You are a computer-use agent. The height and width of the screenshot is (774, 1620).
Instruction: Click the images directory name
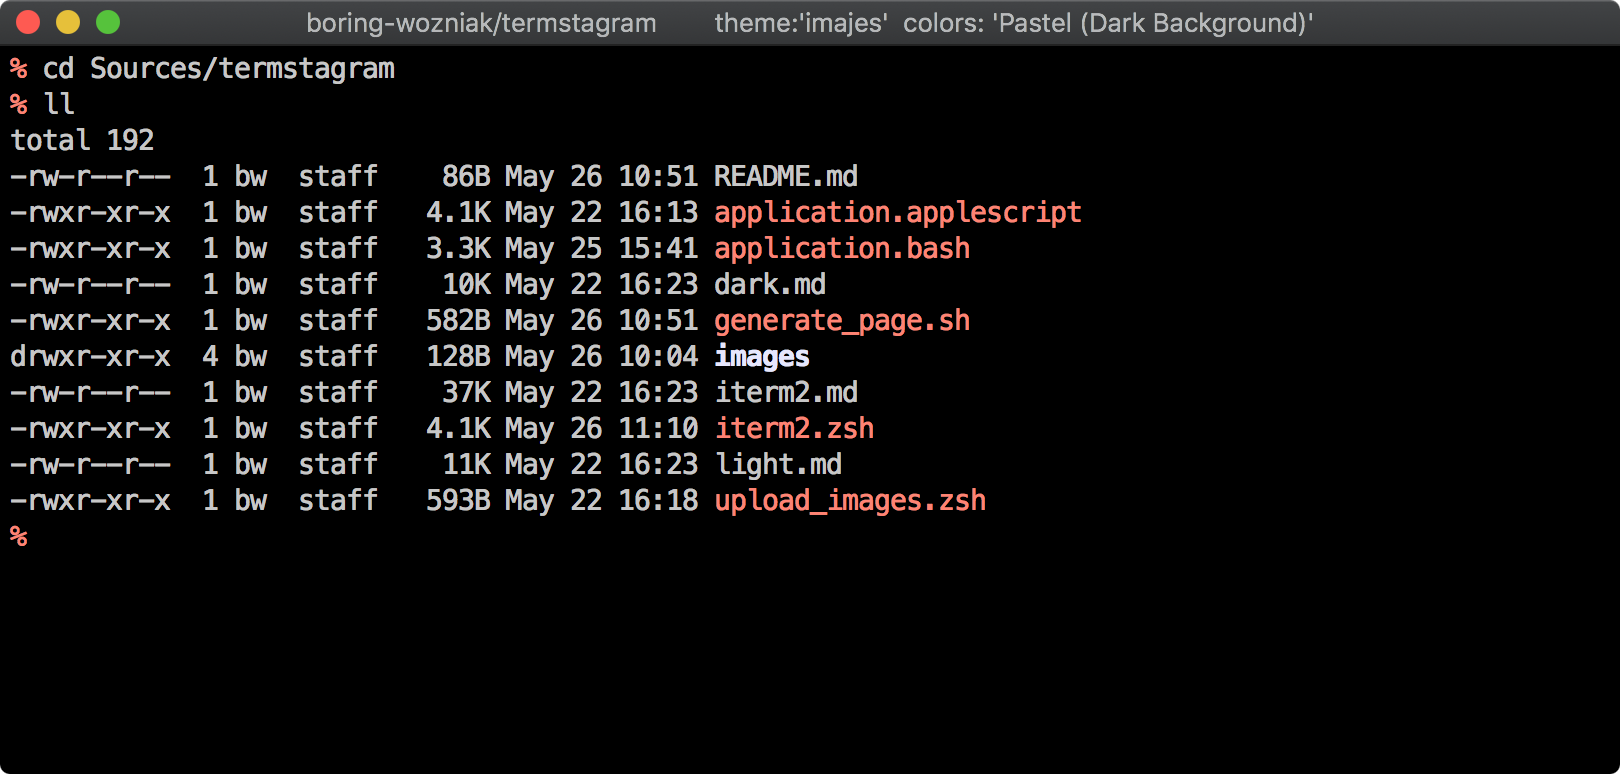click(x=761, y=357)
